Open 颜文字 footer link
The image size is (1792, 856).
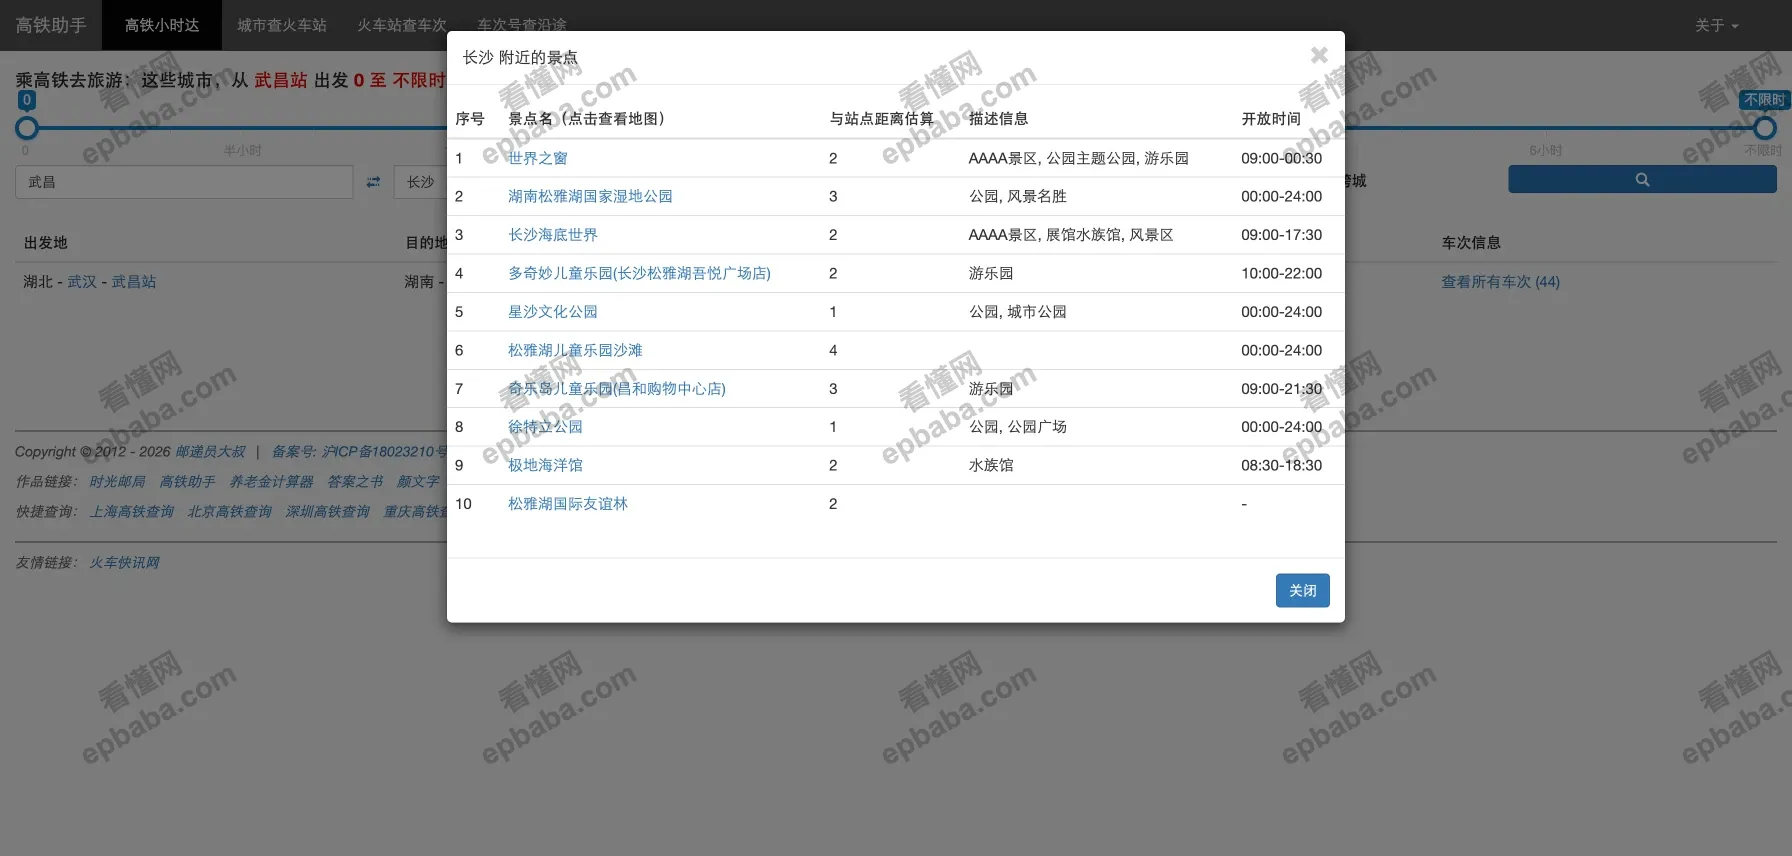tap(418, 482)
